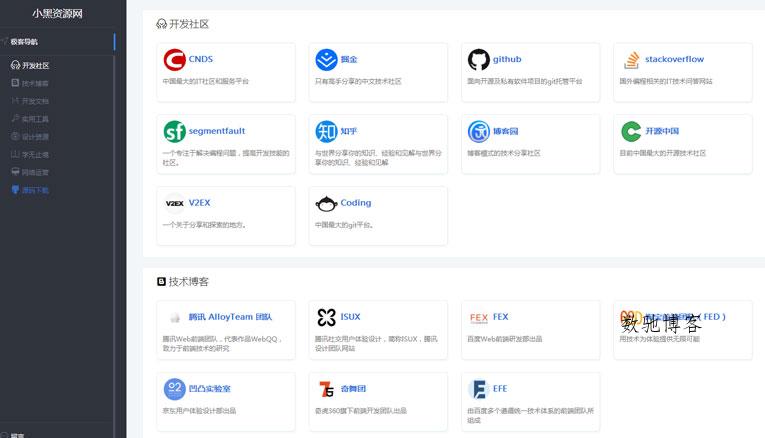Viewport: 765px width, 438px height.
Task: Click the headphone icon in sidebar 开发社区
Action: [x=15, y=65]
